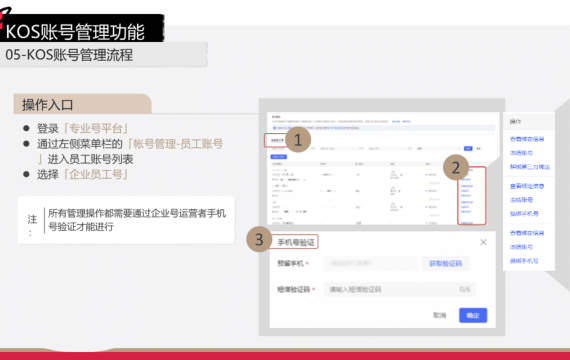Click the note about 企业号运营者手机号验证
The image size is (570, 360).
pos(137,220)
